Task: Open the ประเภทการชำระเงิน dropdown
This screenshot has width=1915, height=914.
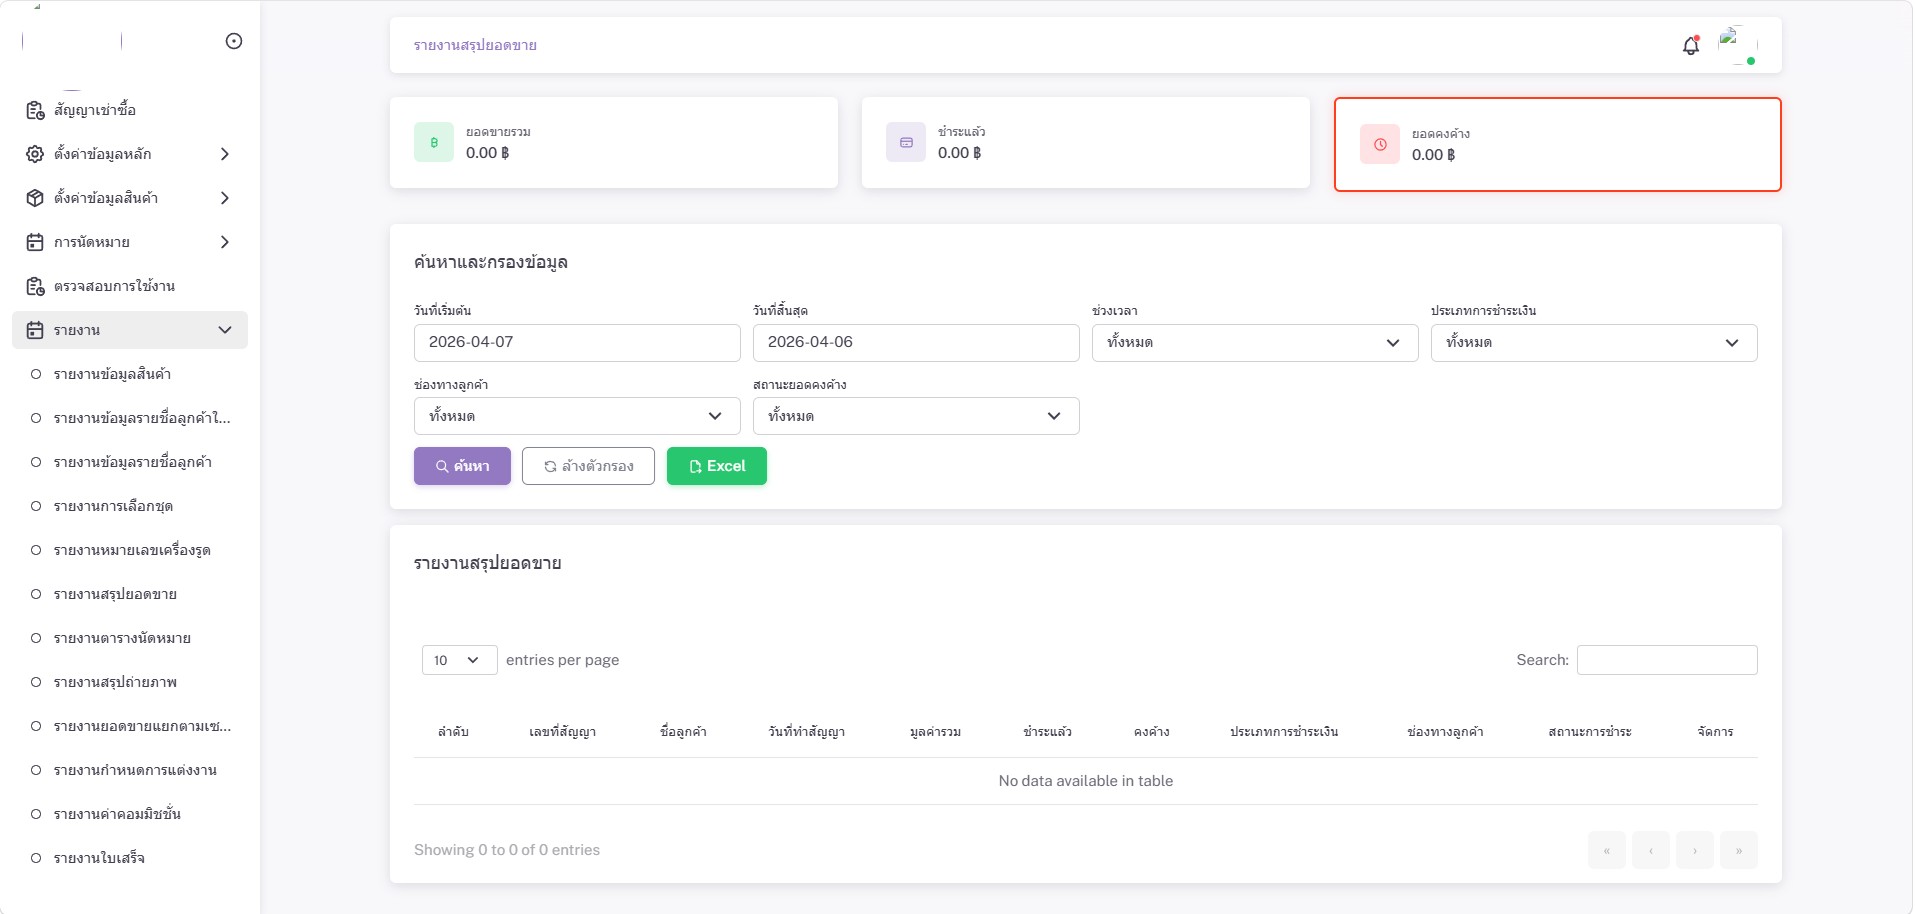Action: click(1593, 343)
